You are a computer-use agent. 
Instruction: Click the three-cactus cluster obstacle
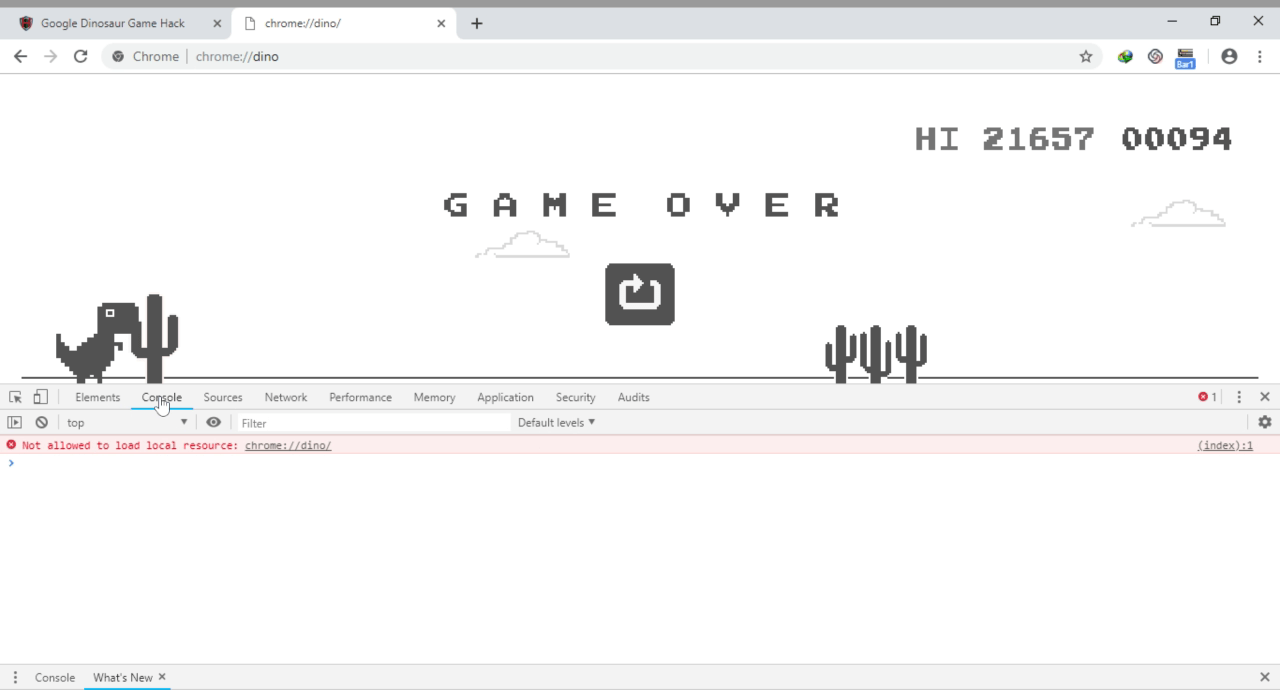[x=876, y=354]
